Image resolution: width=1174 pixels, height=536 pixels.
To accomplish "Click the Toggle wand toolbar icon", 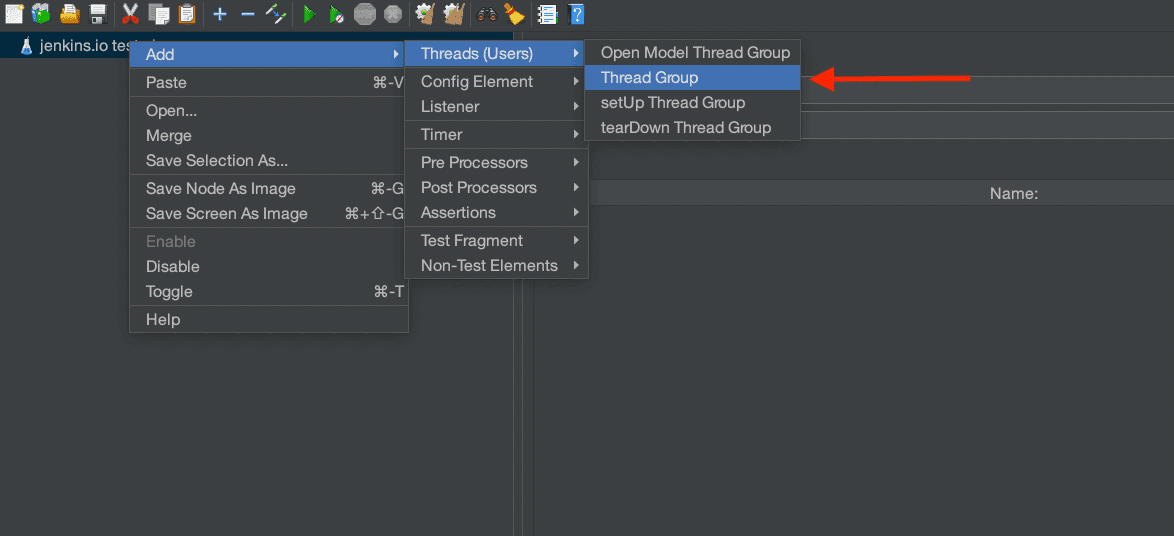I will (x=276, y=14).
